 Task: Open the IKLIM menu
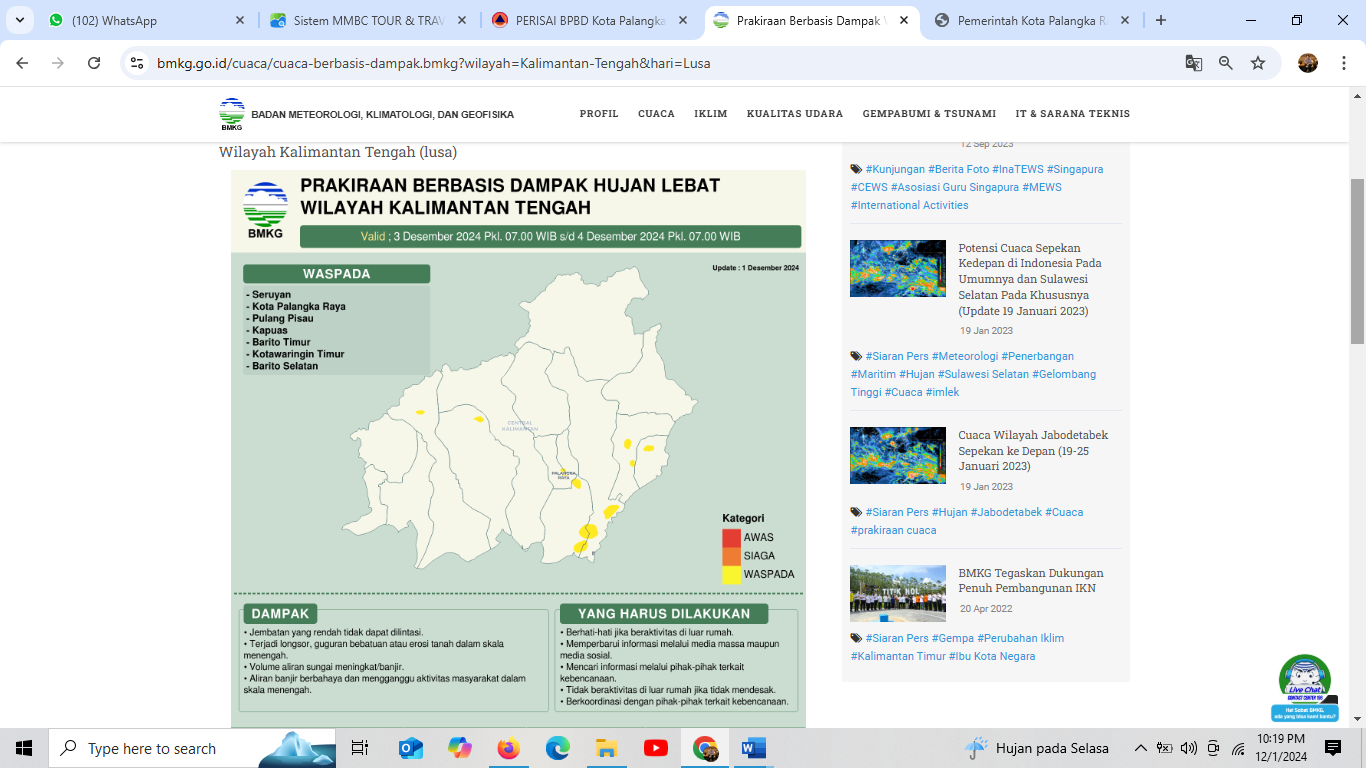[x=711, y=114]
